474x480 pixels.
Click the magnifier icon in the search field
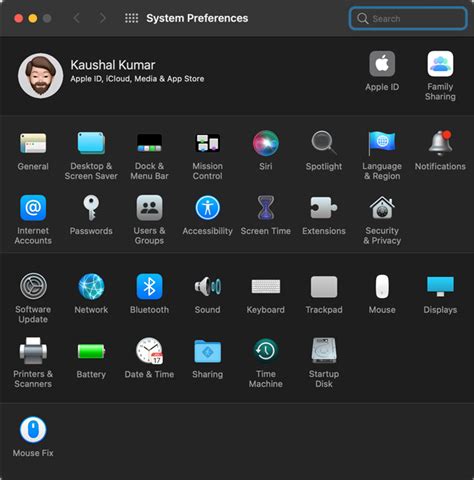point(362,18)
